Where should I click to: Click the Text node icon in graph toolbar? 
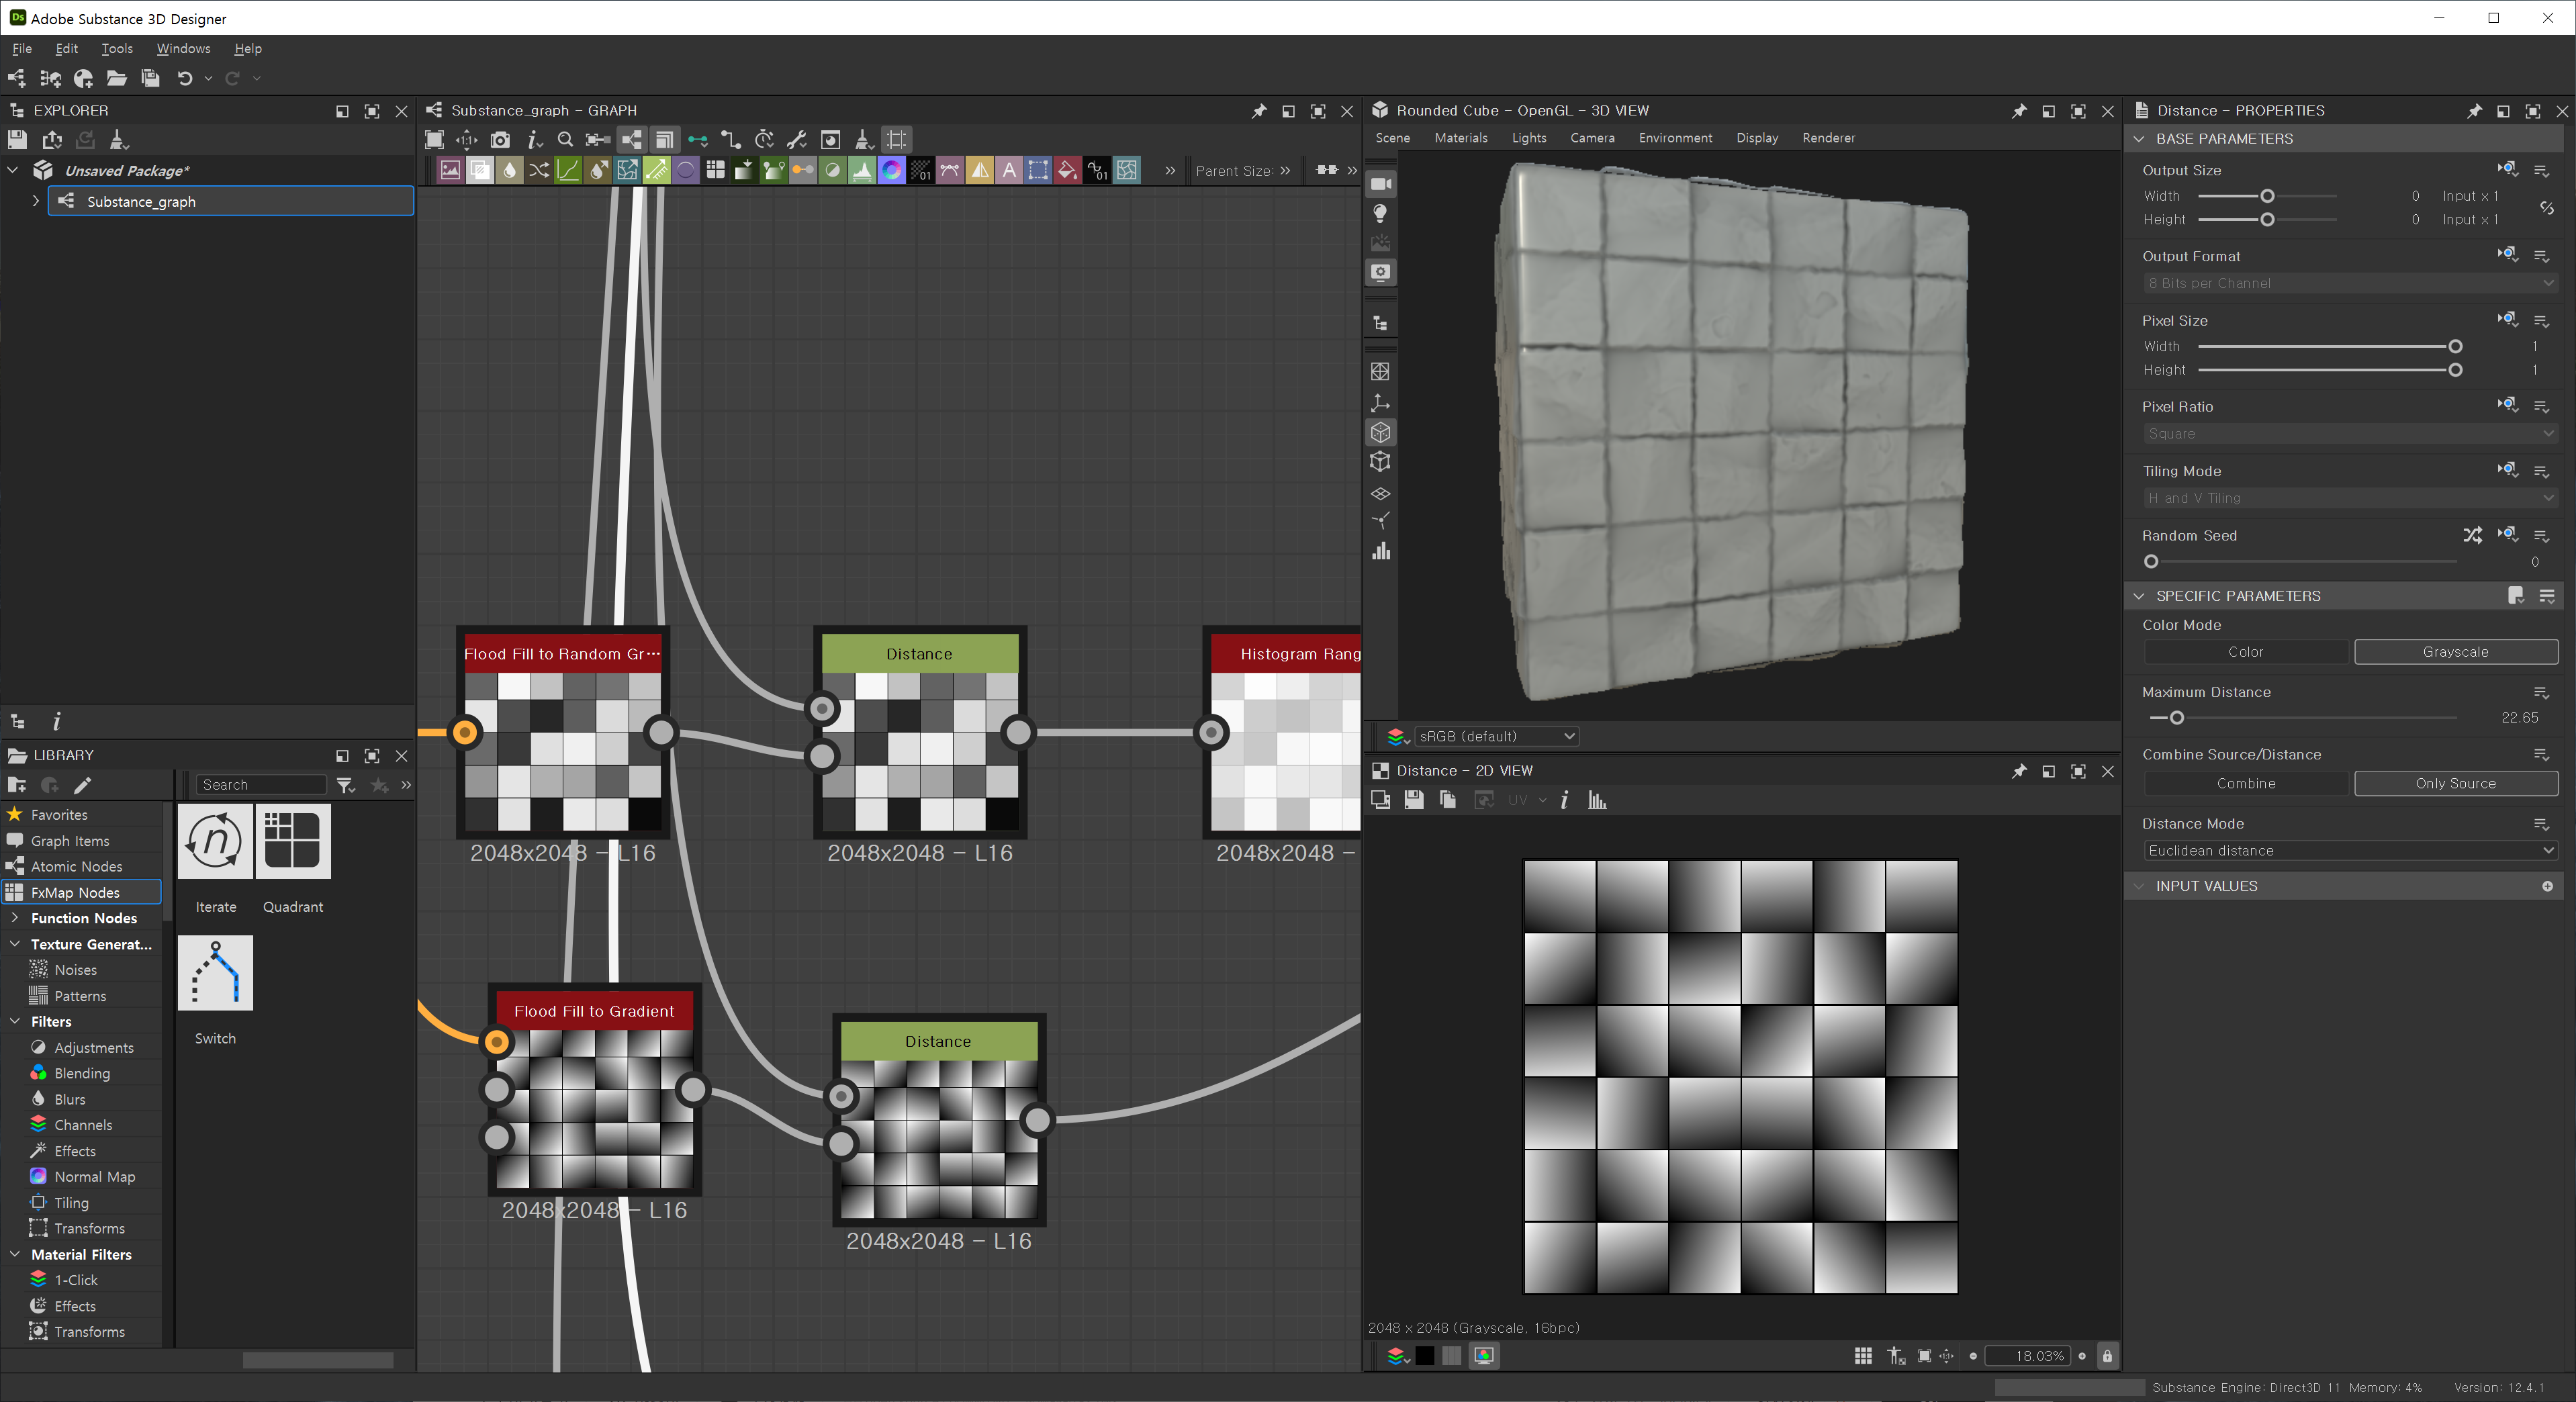(1009, 170)
